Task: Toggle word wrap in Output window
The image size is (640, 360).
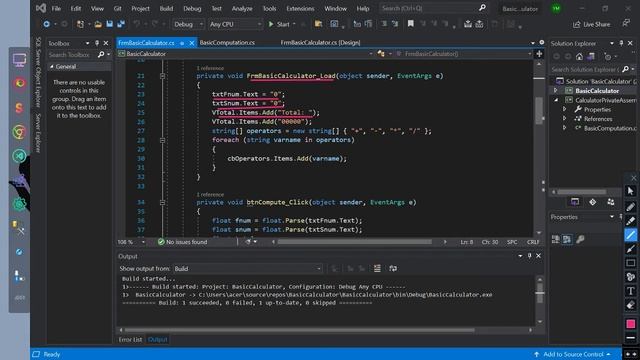Action: (x=393, y=268)
